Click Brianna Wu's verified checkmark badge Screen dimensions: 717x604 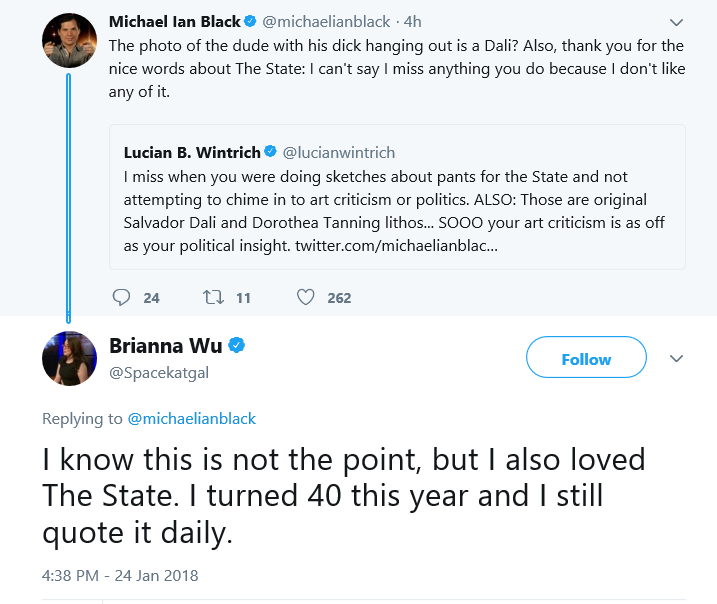(x=236, y=345)
